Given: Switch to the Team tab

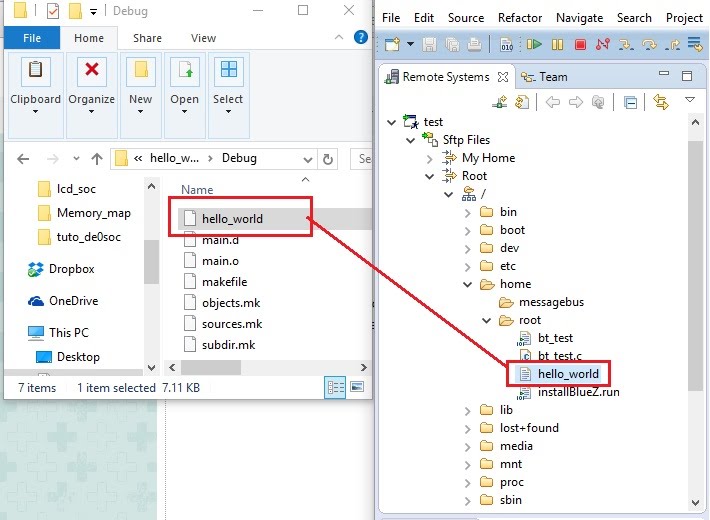Looking at the screenshot, I should [x=544, y=77].
